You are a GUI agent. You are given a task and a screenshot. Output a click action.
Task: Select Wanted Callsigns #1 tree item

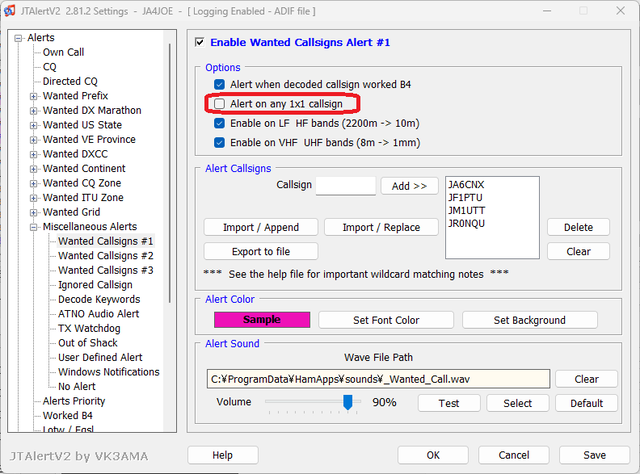click(x=106, y=241)
